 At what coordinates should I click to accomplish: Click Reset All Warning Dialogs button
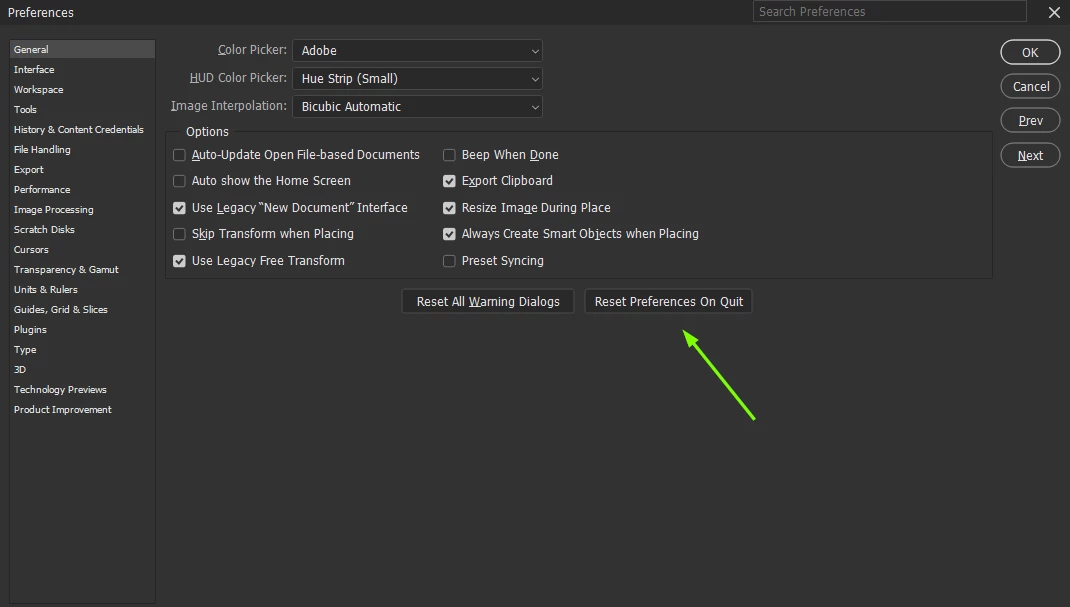[x=488, y=301]
